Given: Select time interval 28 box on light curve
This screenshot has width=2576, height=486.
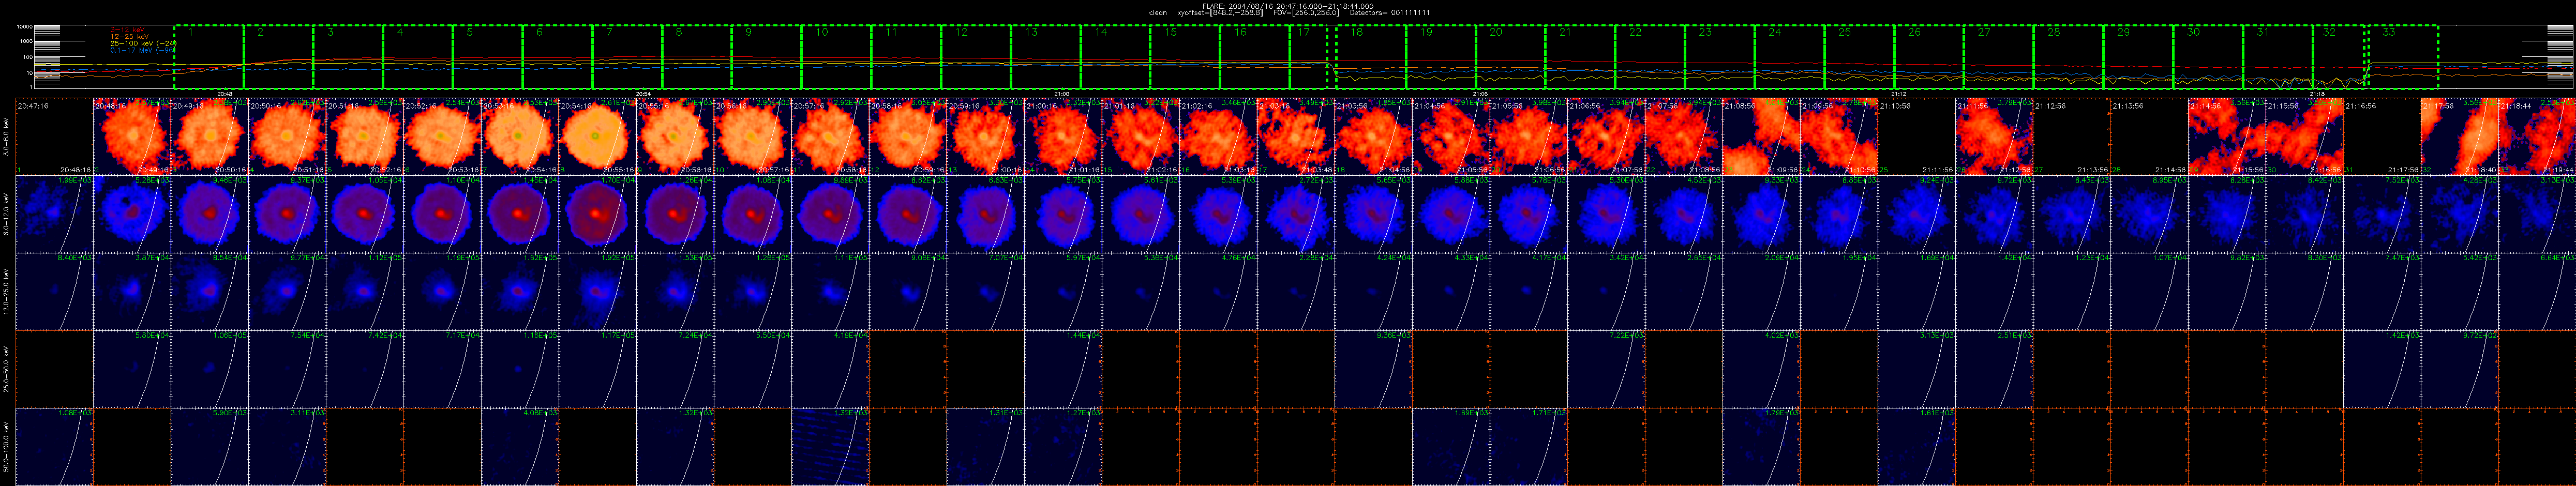Looking at the screenshot, I should pos(2069,57).
